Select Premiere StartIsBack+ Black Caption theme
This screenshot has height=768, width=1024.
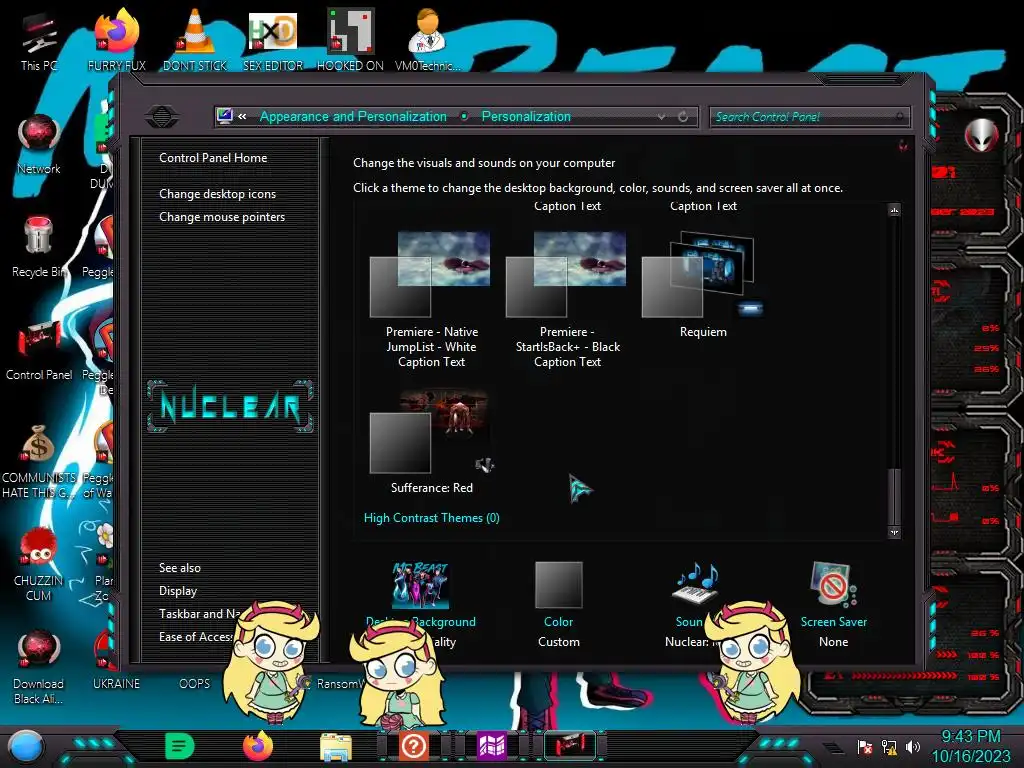(x=567, y=299)
